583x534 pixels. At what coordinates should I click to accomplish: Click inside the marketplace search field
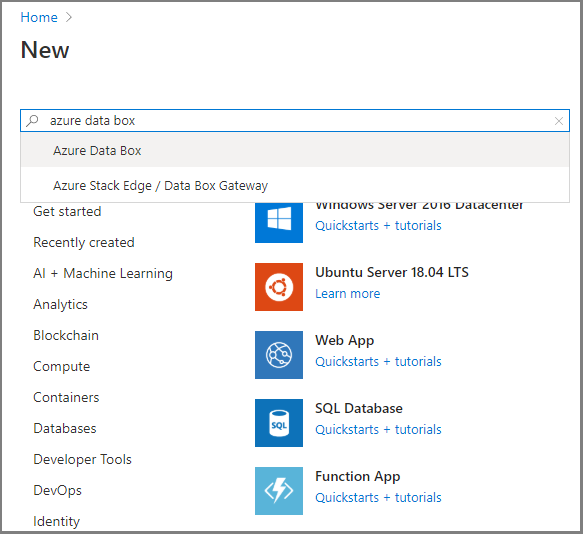[295, 120]
